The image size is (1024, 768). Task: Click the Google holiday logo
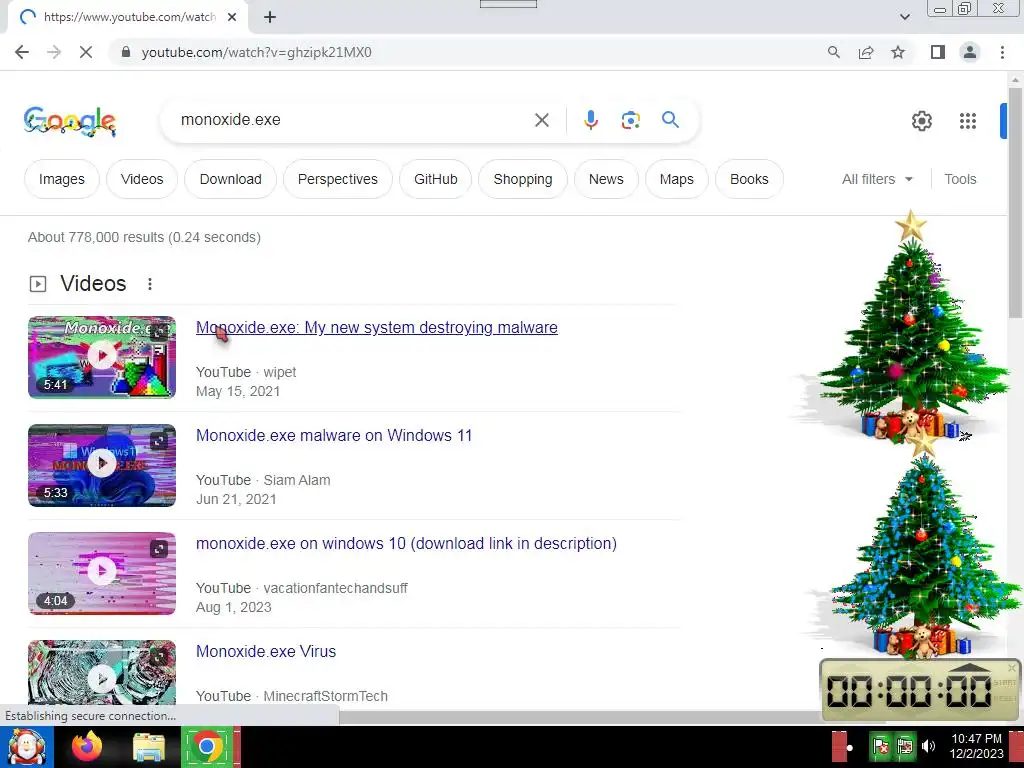[x=70, y=121]
